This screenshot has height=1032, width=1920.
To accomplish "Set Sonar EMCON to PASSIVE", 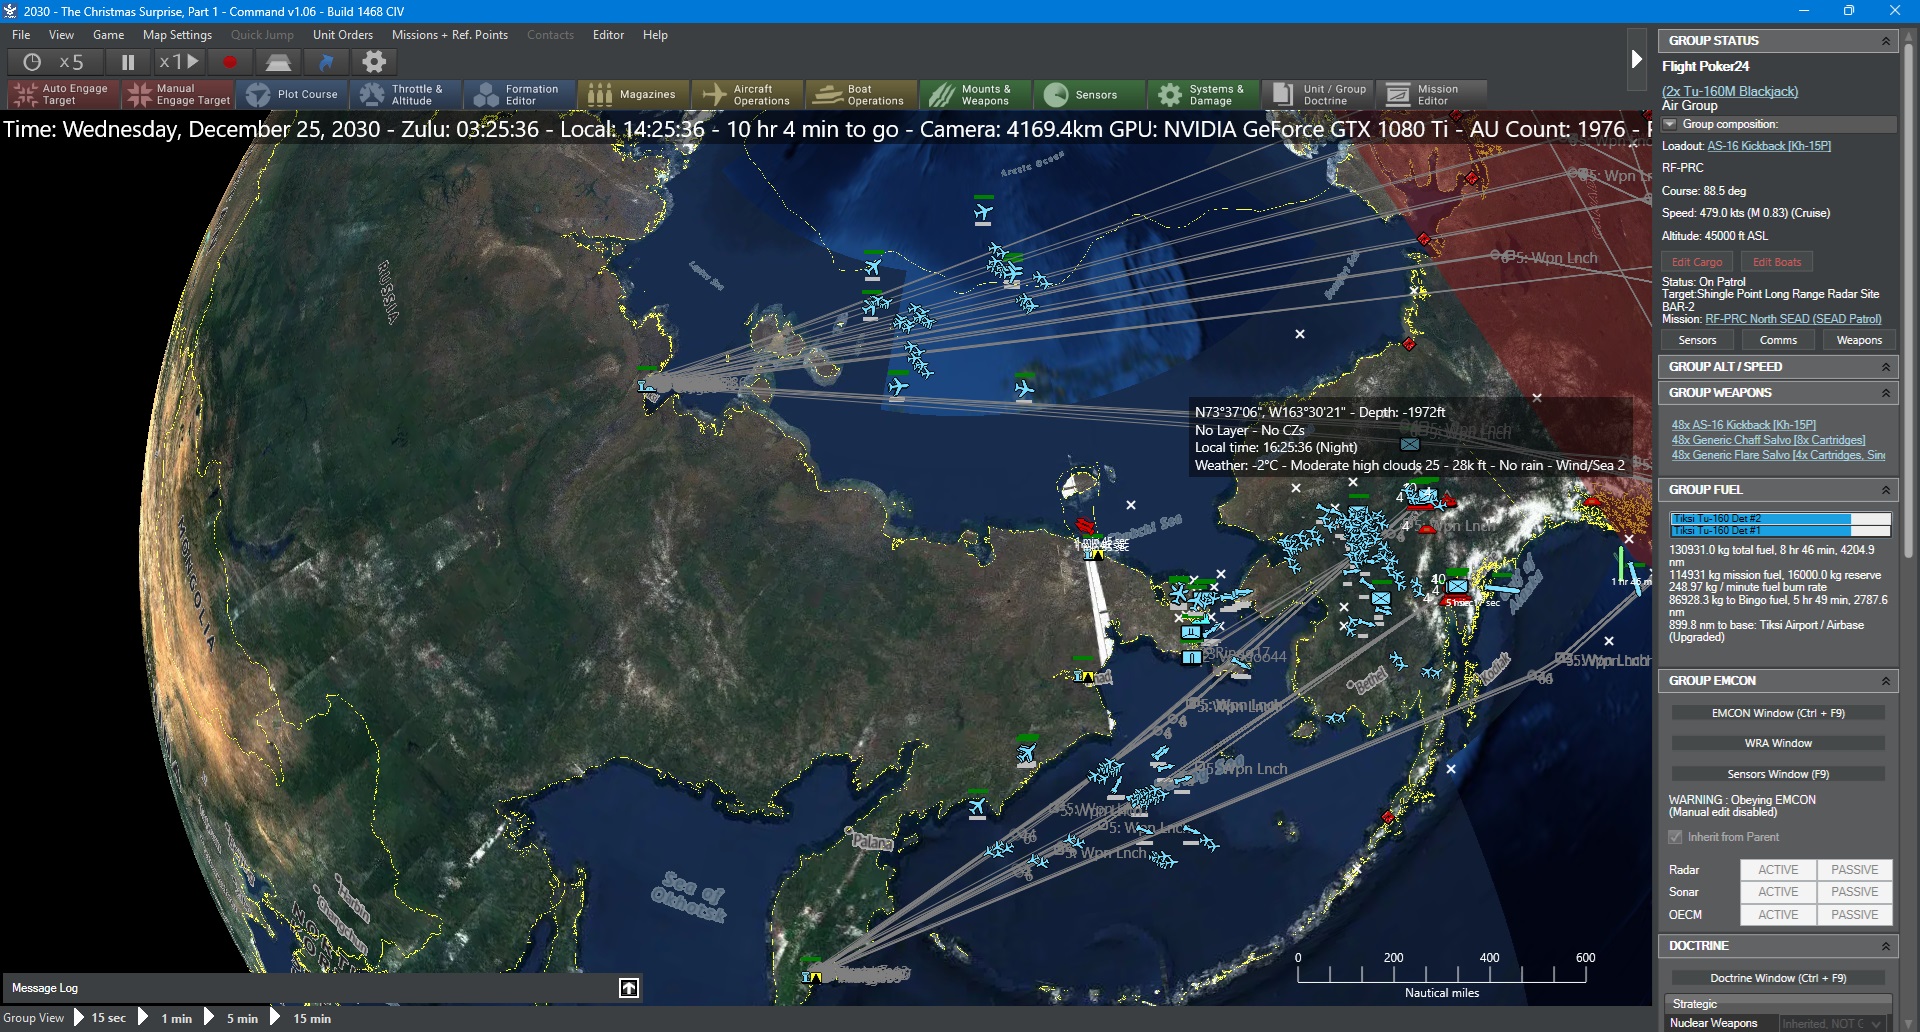I will [1855, 892].
